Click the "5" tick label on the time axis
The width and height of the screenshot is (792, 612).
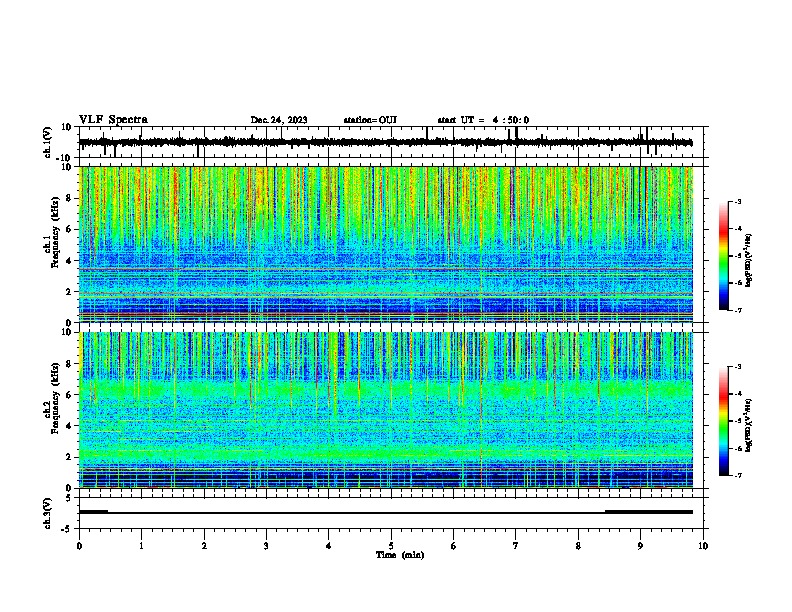pyautogui.click(x=391, y=546)
